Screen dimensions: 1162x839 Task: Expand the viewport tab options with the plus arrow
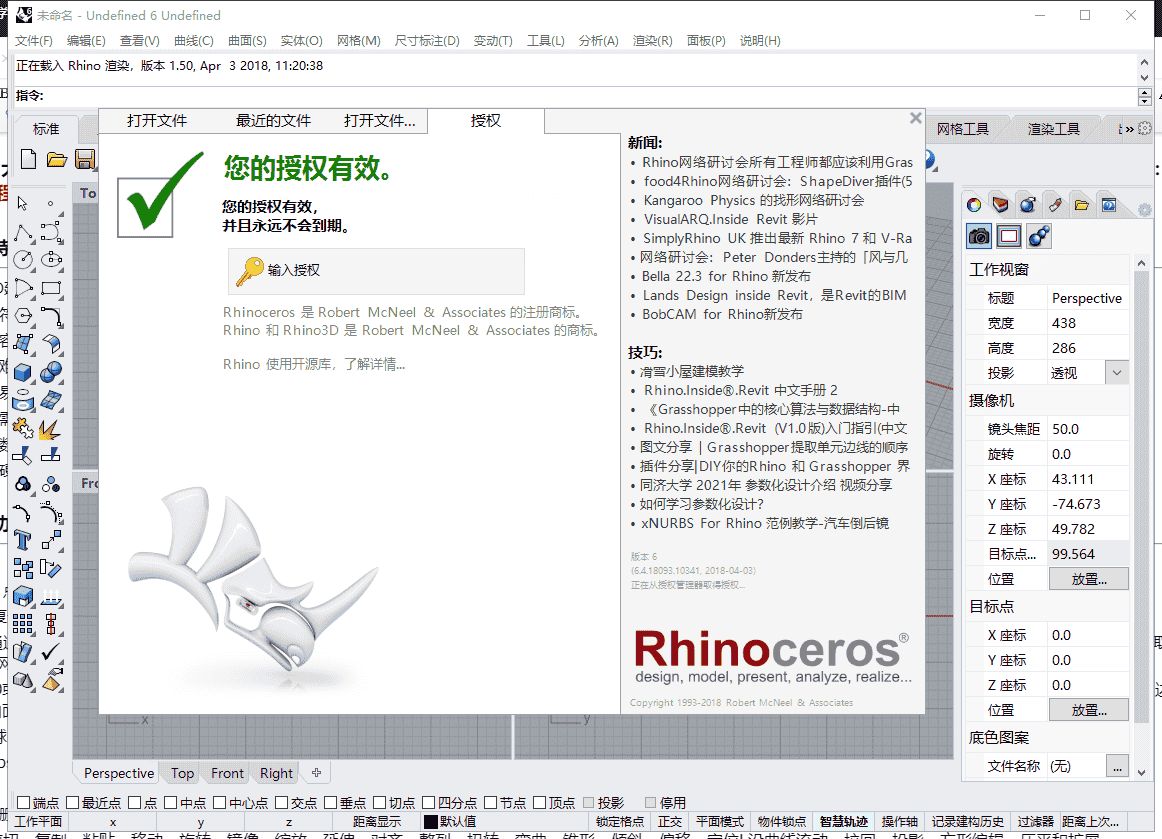(314, 772)
